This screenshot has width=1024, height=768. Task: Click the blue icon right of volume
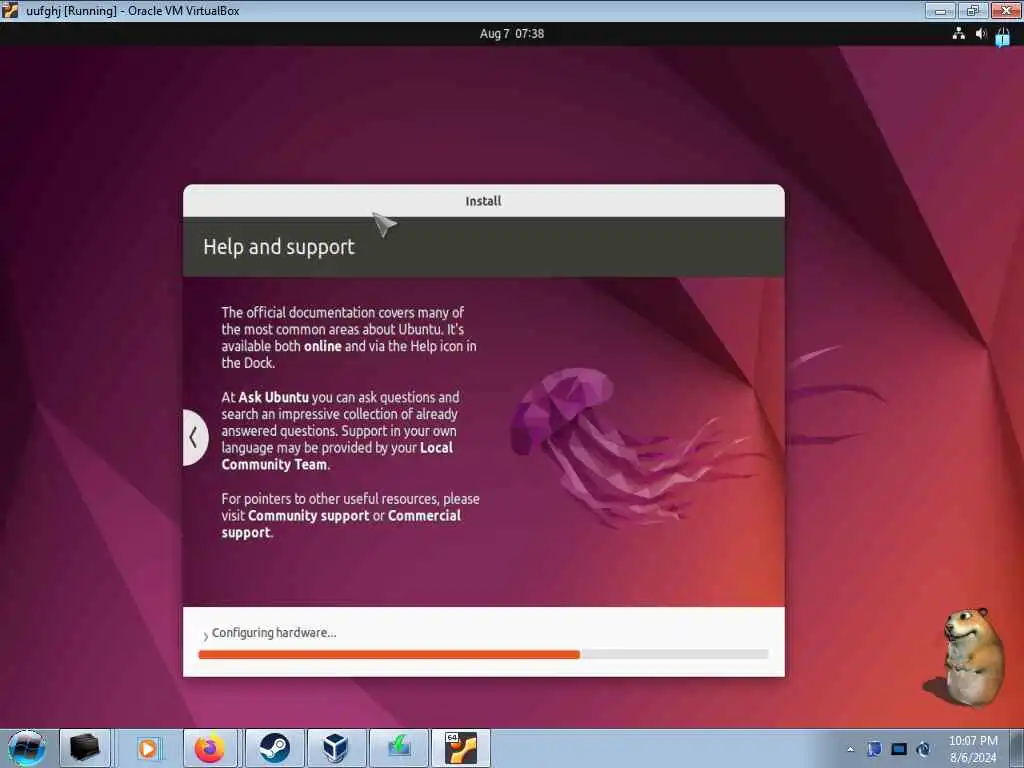(x=1002, y=36)
